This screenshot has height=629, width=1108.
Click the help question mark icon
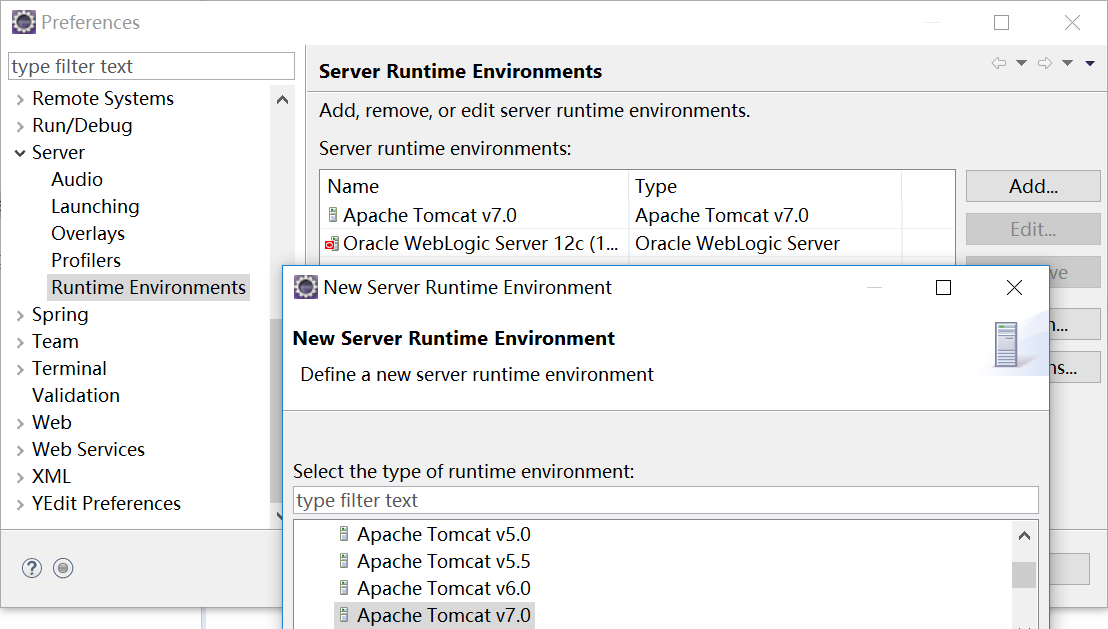coord(32,568)
